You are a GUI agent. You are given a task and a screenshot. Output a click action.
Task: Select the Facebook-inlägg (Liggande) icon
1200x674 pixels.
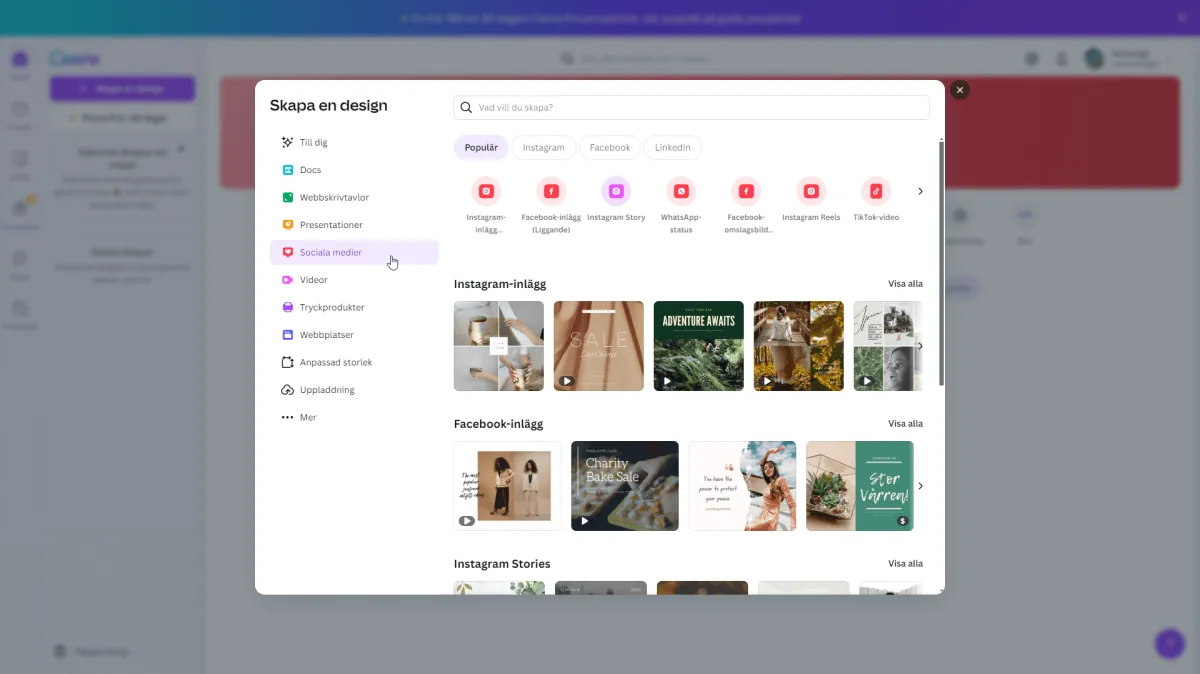551,191
